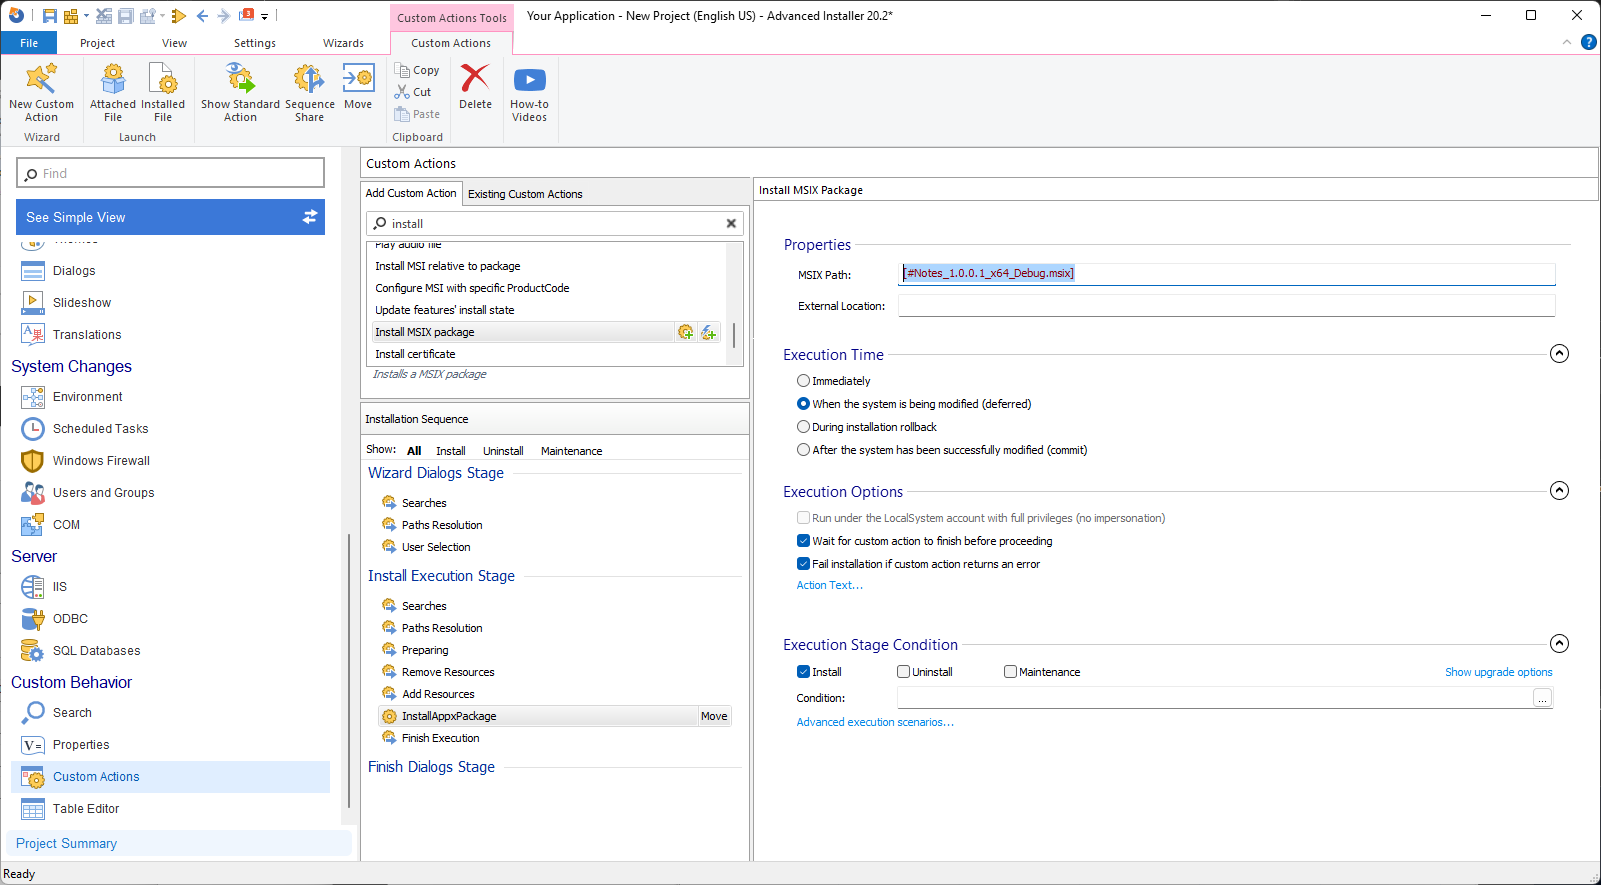Viewport: 1601px width, 885px height.
Task: Show only Uninstall sequence actions
Action: [x=503, y=451]
